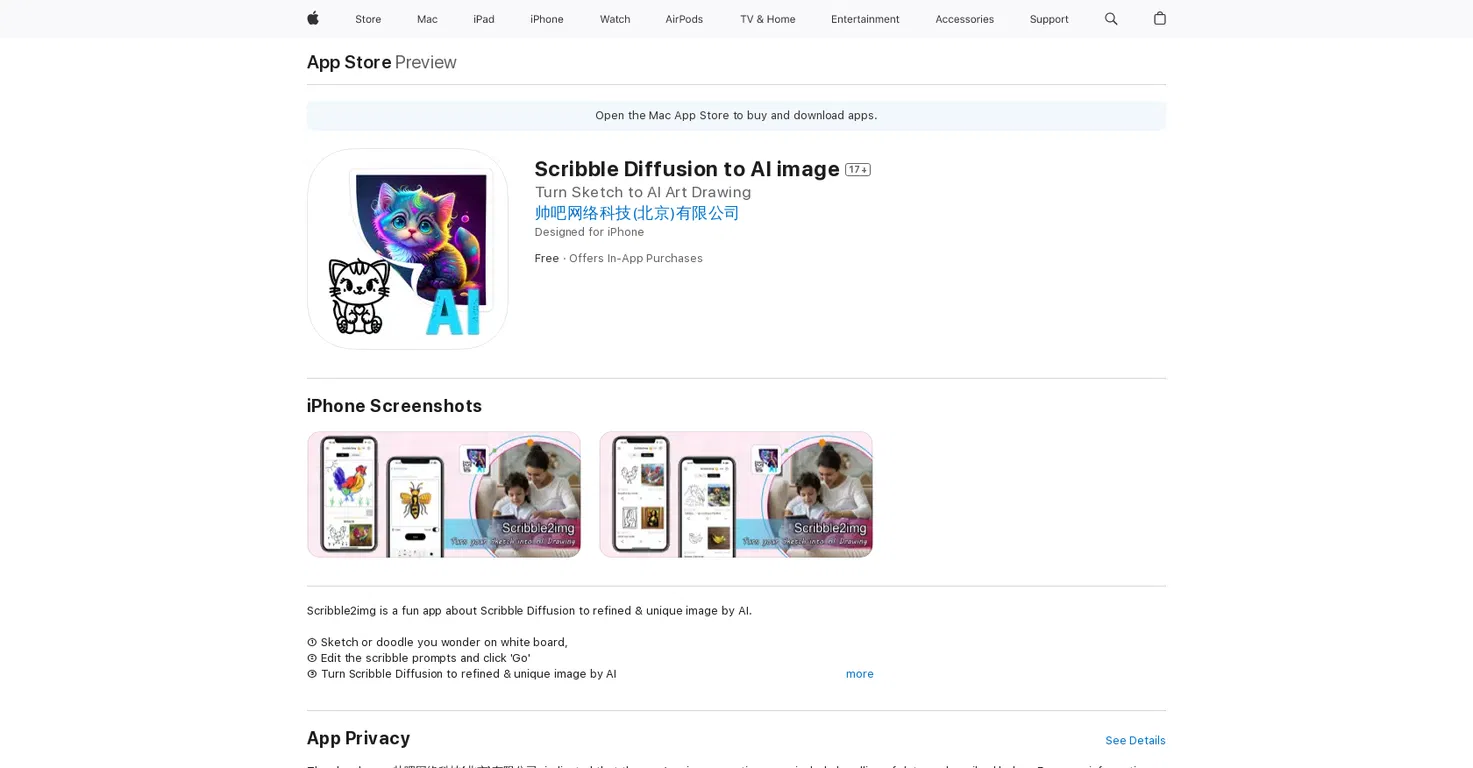Click the Designed for iPhone text
This screenshot has height=768, width=1473.
tap(589, 232)
